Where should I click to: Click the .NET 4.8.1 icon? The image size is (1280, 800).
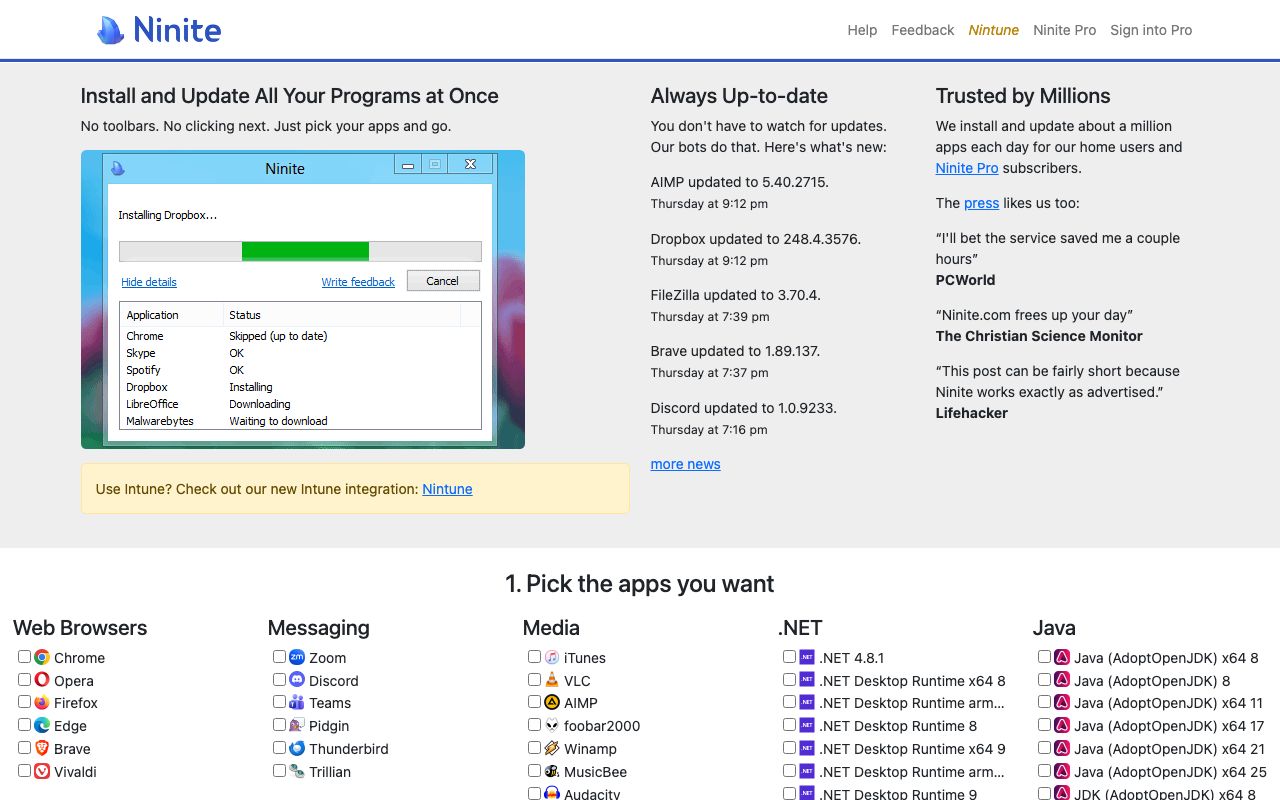807,657
